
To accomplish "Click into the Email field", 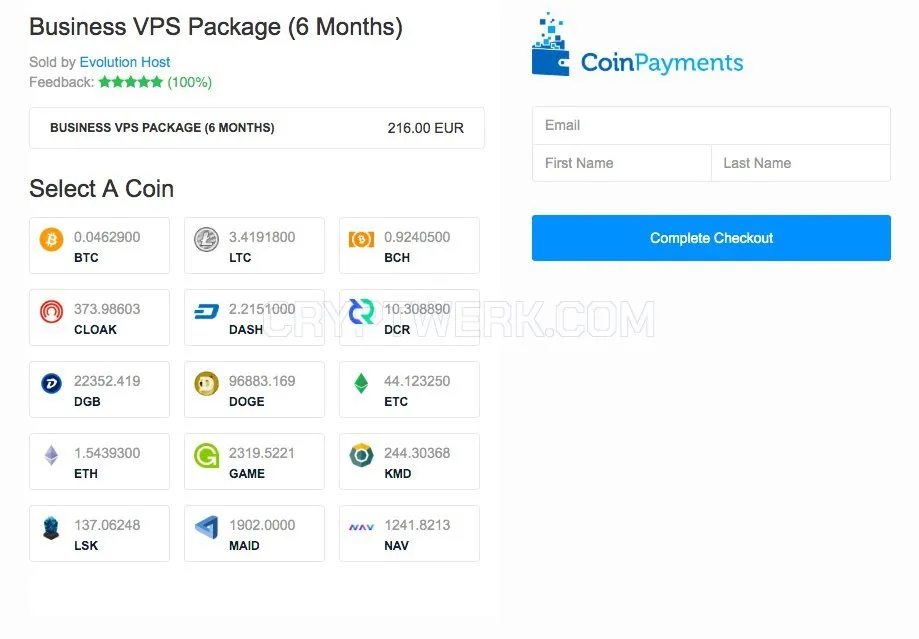I will (x=711, y=125).
